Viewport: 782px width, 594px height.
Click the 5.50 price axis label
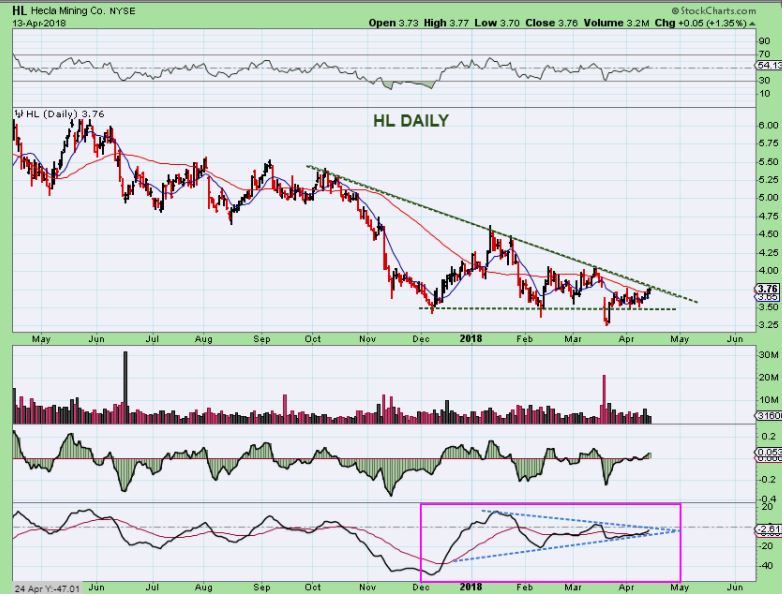(769, 162)
